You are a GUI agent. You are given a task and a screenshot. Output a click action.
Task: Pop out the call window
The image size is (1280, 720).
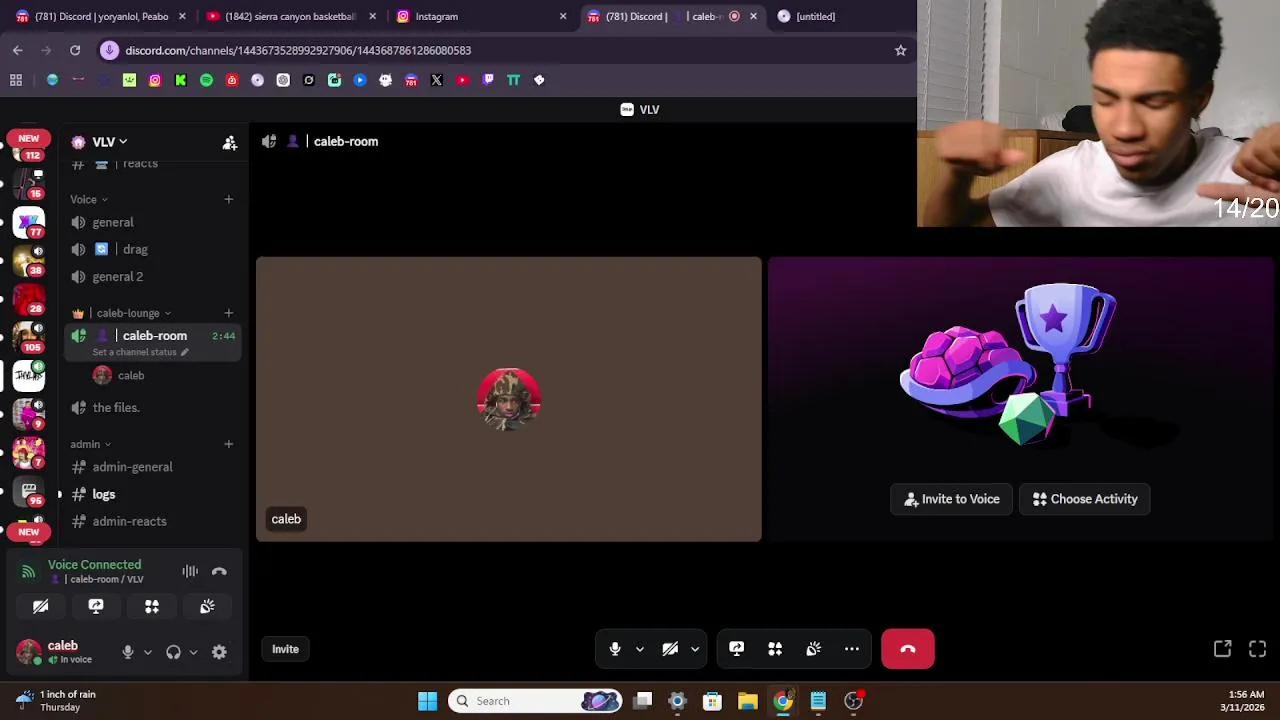point(1222,649)
